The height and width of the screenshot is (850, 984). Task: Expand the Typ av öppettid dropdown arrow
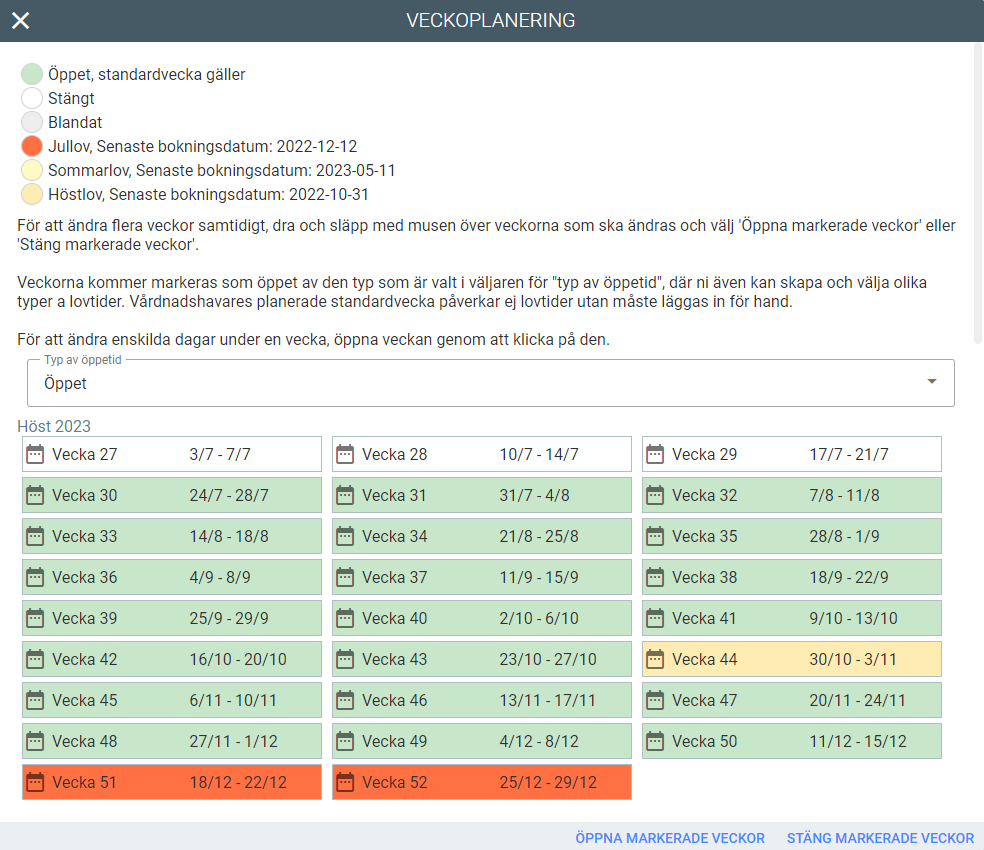932,382
